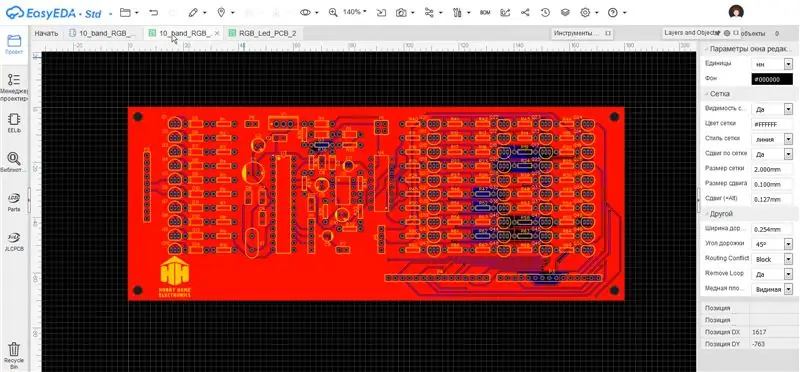Click the black Фон color swatch
This screenshot has width=800, height=372.
[x=772, y=80]
